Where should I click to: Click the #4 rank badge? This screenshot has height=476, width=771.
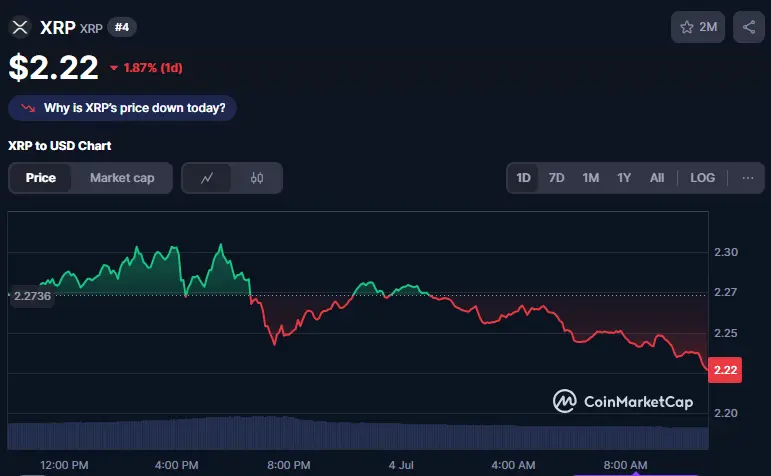coord(122,27)
